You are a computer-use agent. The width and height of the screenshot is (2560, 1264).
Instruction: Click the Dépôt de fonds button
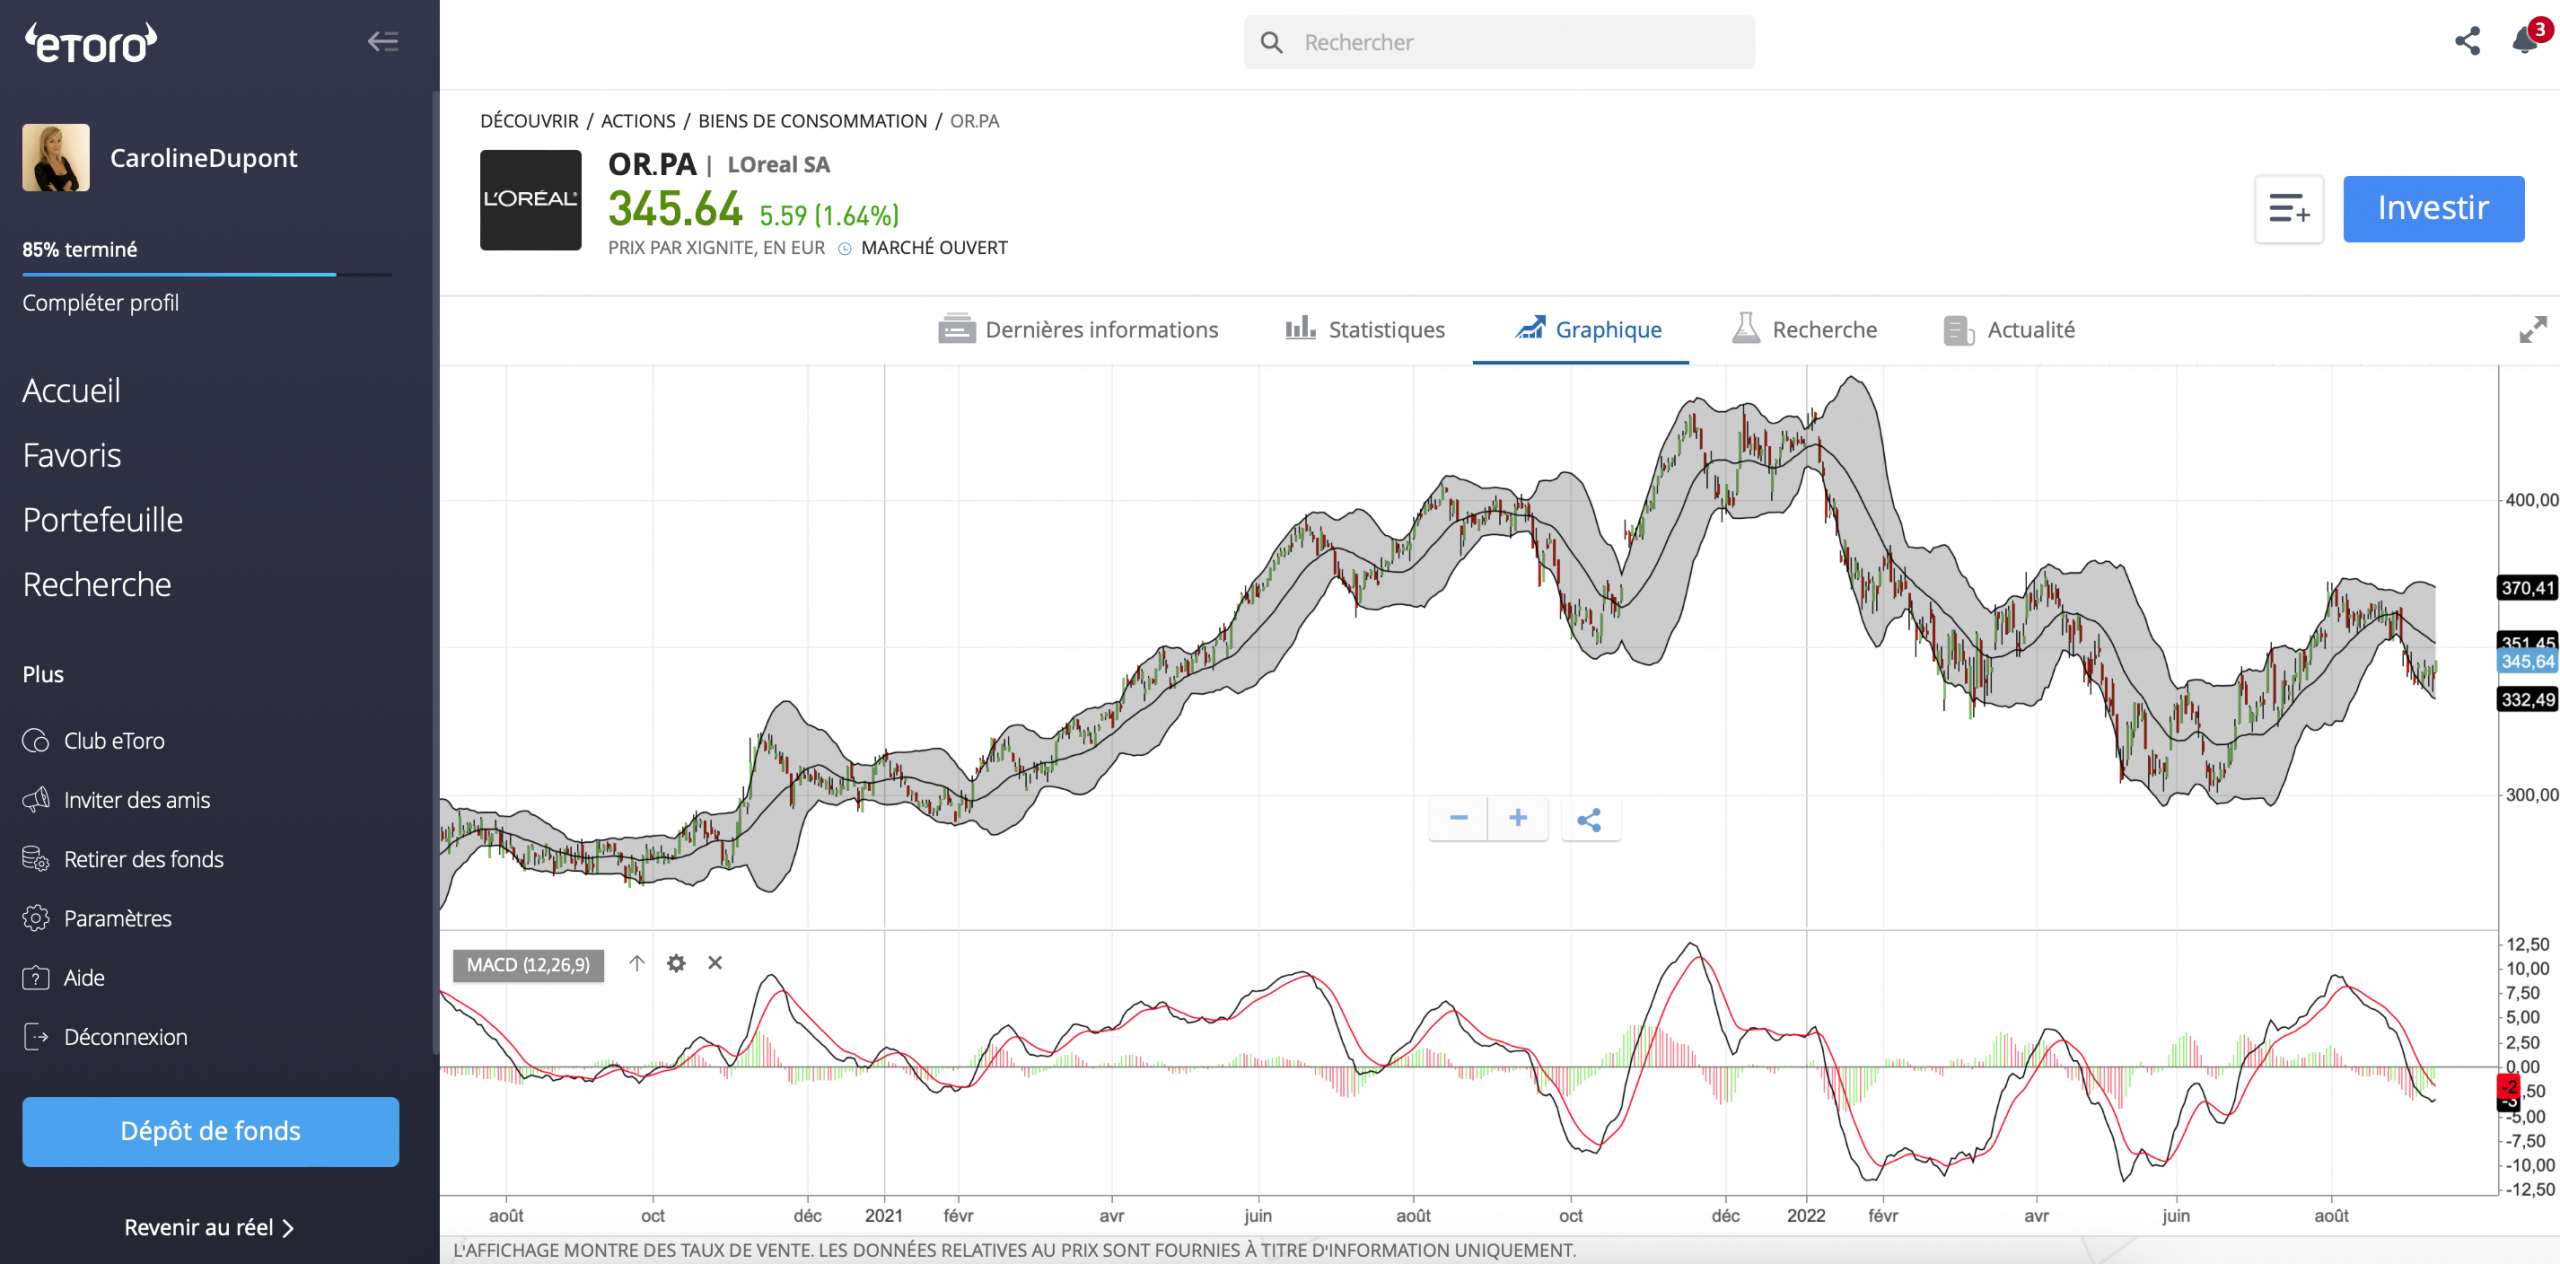pos(211,1131)
